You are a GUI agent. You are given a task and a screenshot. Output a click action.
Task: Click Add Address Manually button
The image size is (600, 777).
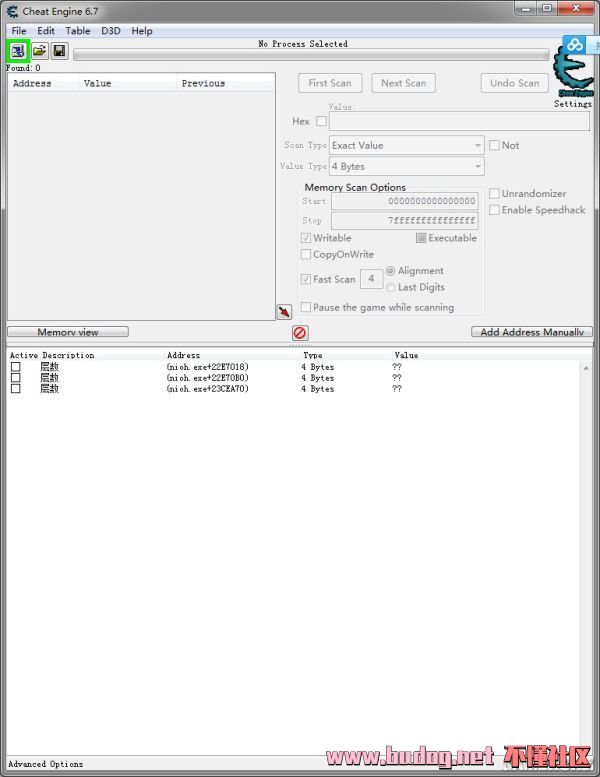[x=532, y=332]
